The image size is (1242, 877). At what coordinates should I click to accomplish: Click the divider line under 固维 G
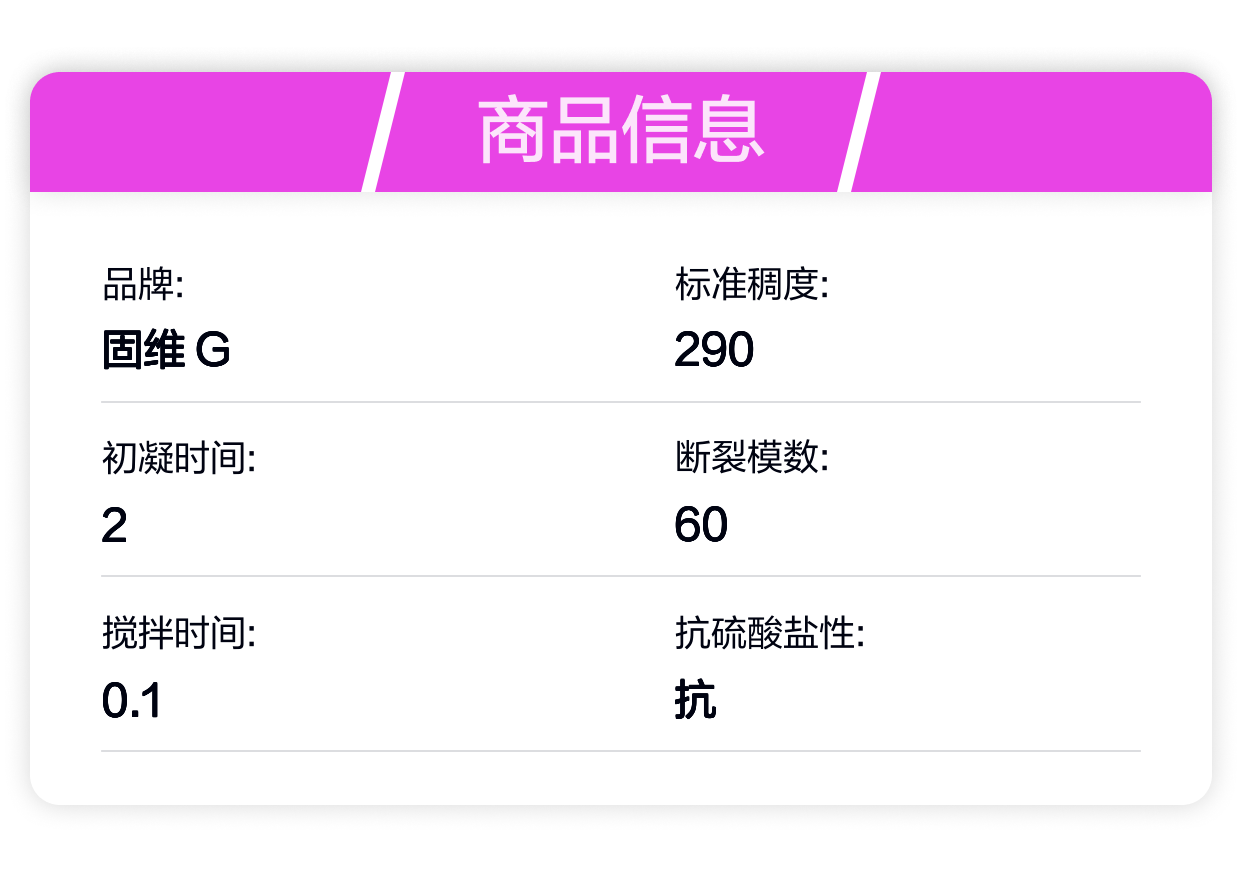(621, 402)
